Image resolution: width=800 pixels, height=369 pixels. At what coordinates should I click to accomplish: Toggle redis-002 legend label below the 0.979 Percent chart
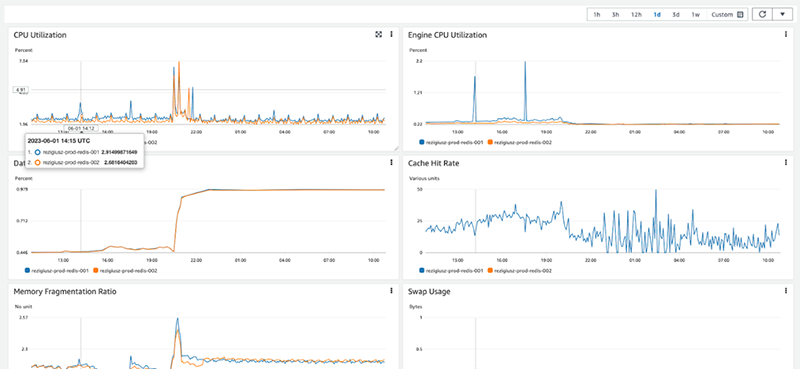[129, 270]
